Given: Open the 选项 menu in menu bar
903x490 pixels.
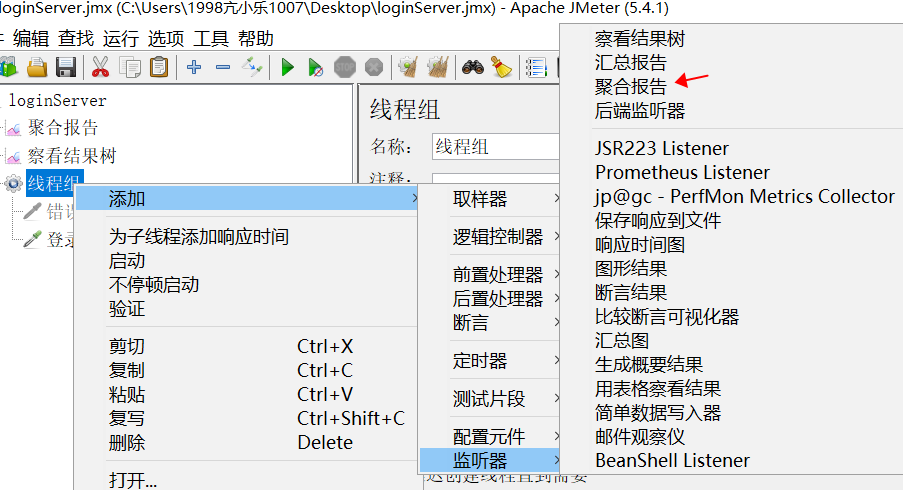Looking at the screenshot, I should (x=166, y=39).
